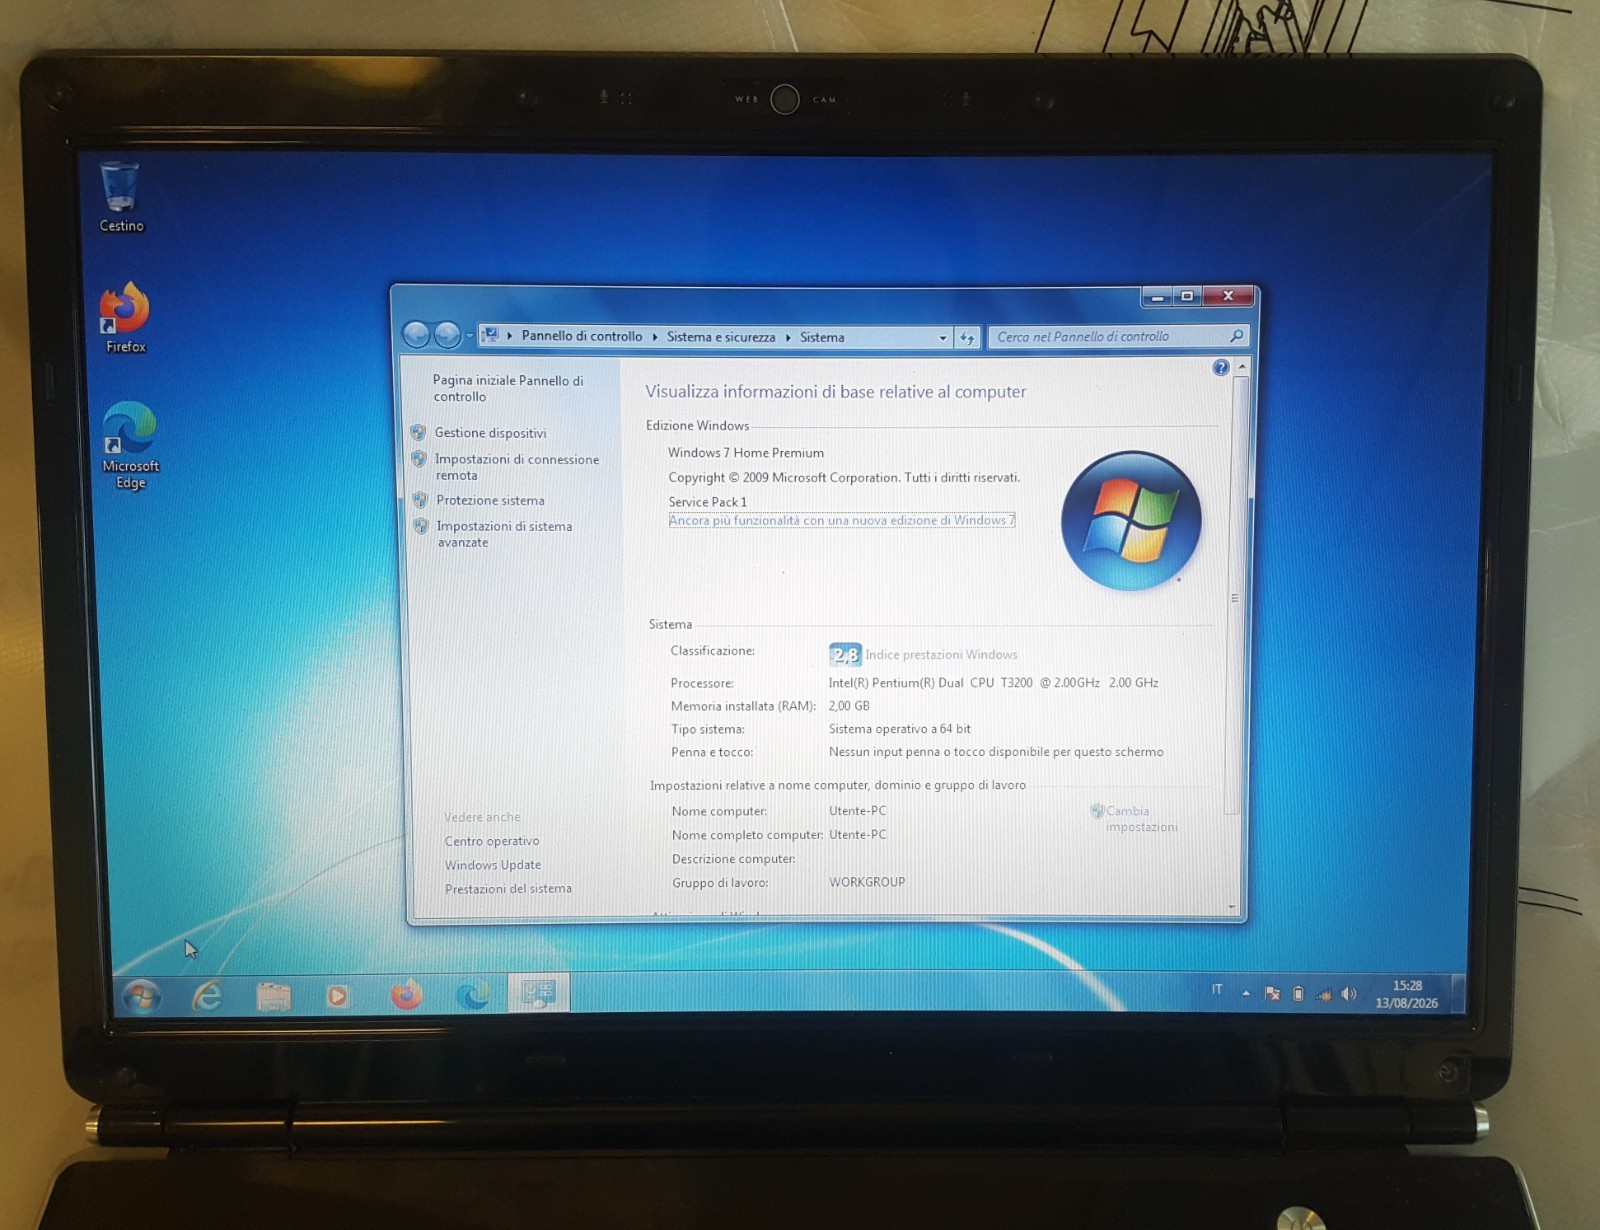The image size is (1600, 1230).
Task: Launch Microsoft Edge from the taskbar
Action: pos(472,994)
